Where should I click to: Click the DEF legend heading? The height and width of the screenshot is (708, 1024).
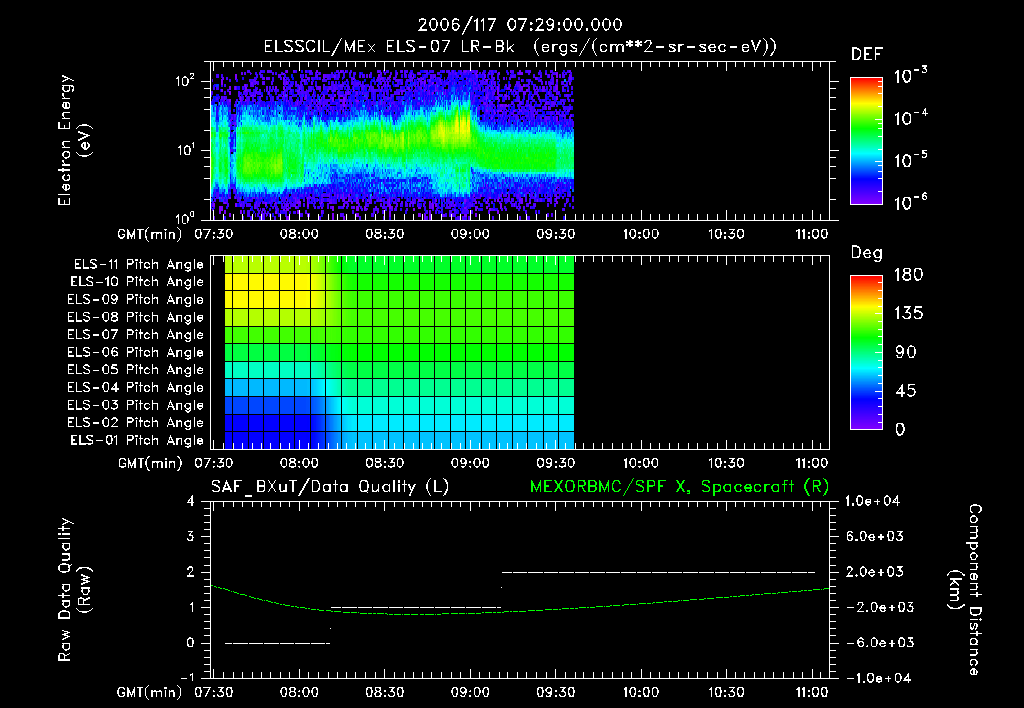coord(867,55)
